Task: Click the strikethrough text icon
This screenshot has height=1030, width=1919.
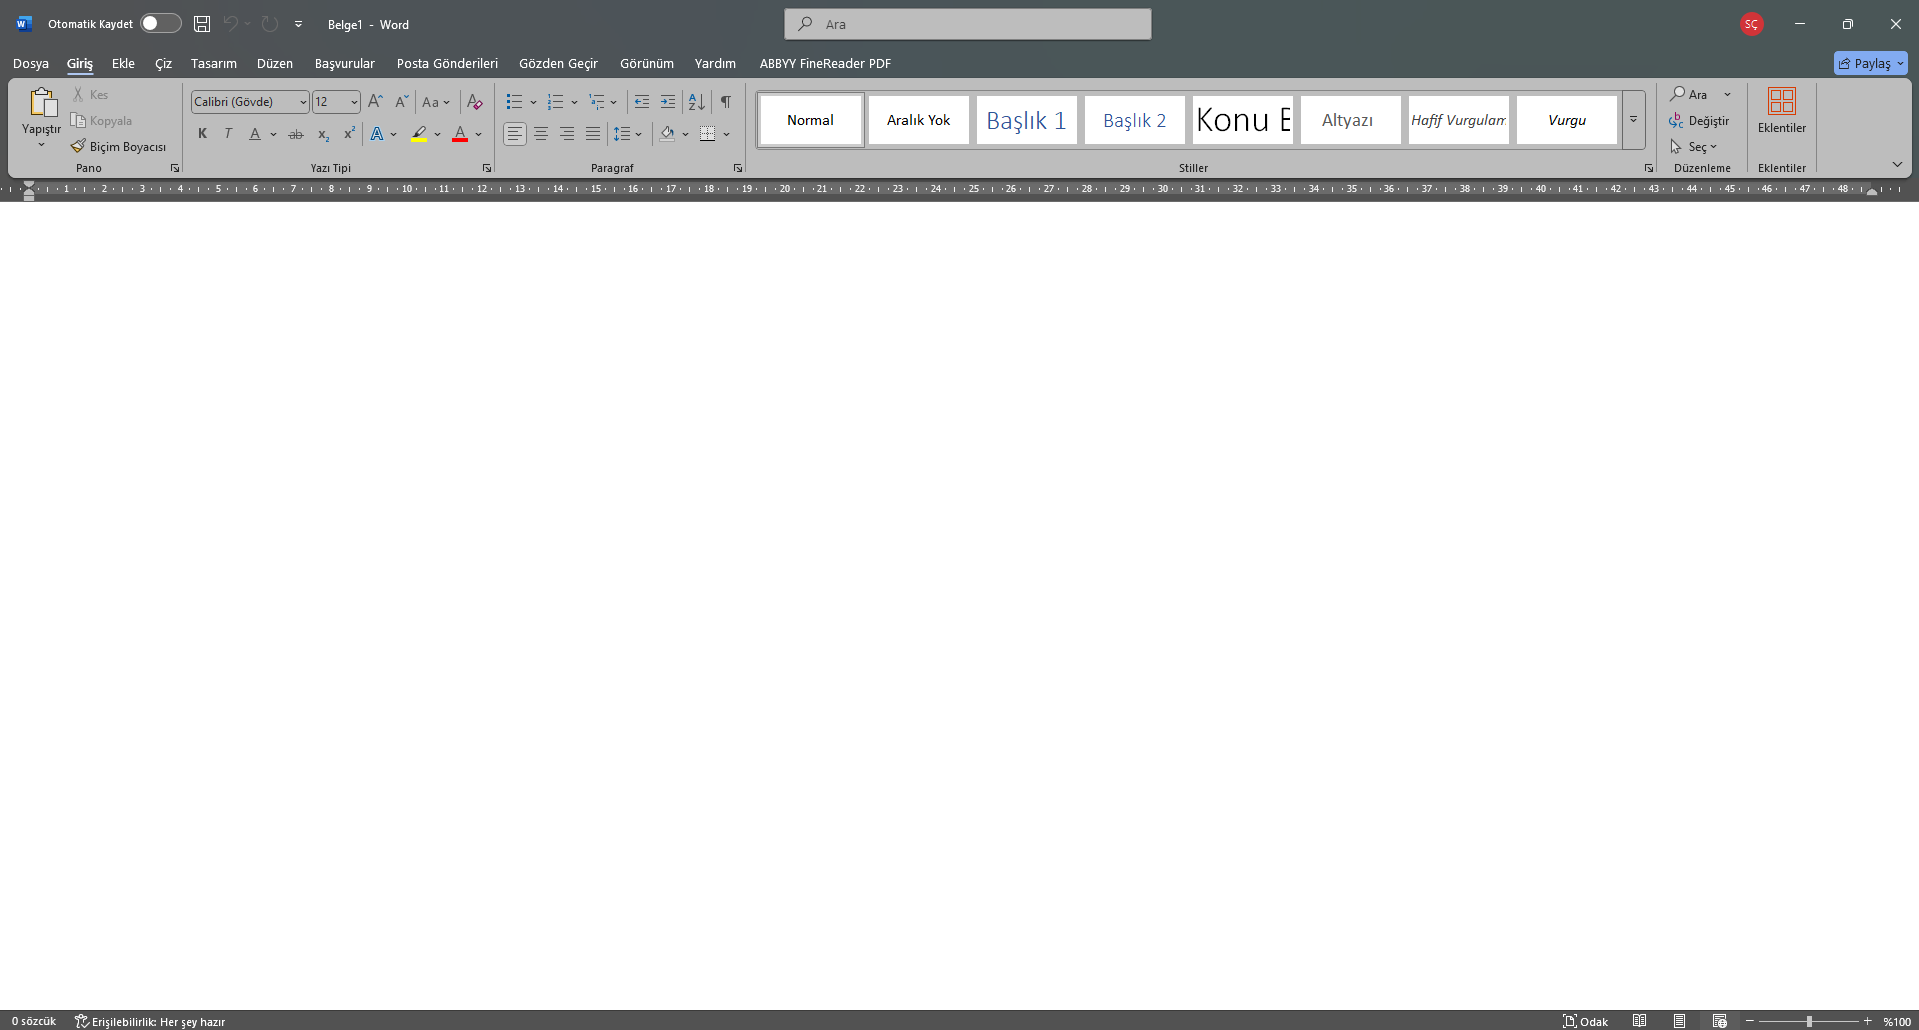Action: [x=296, y=134]
